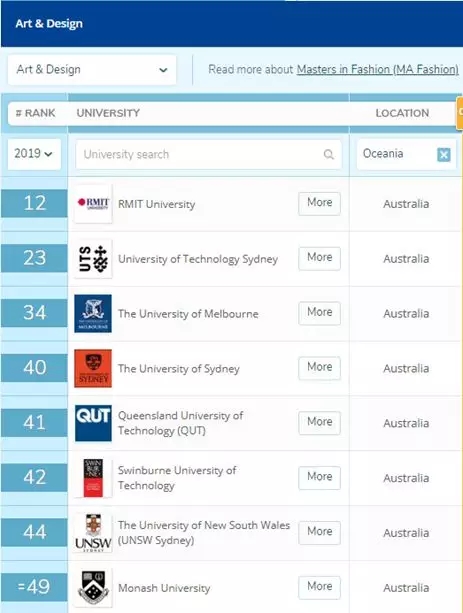Click More for RMIT University
Image resolution: width=463 pixels, height=613 pixels.
[319, 204]
